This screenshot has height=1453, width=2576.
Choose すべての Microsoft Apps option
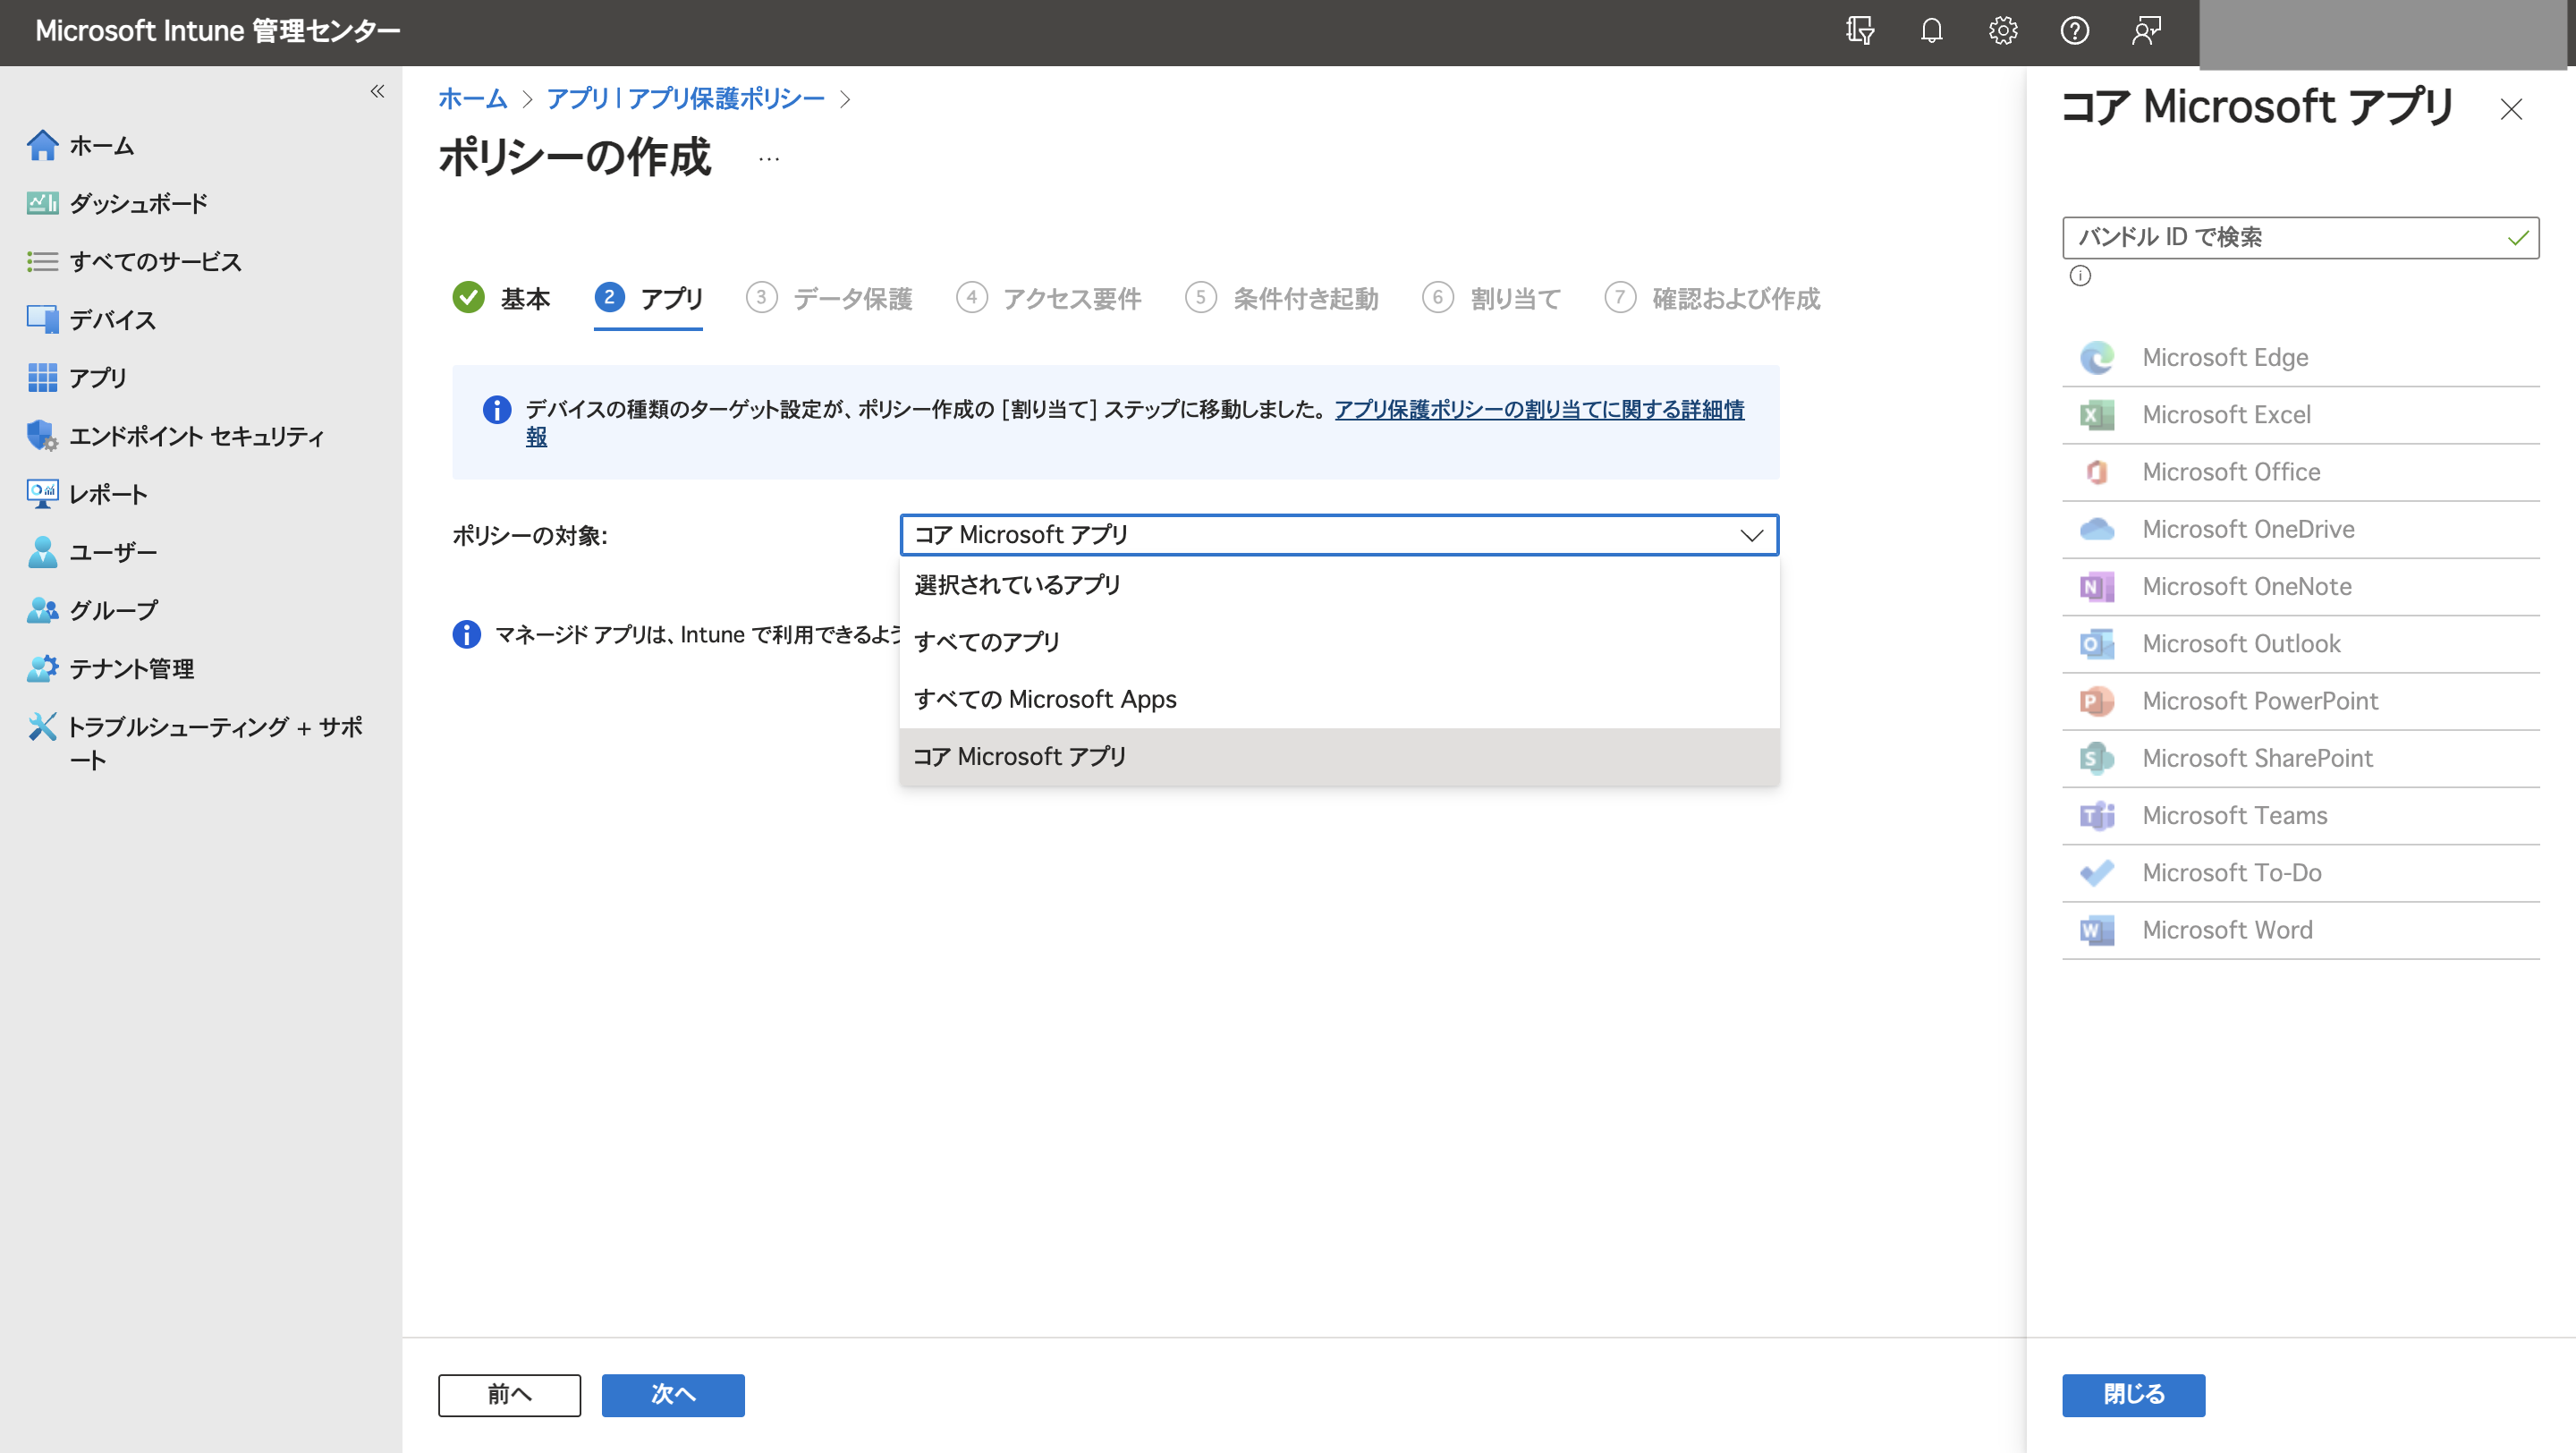(x=1339, y=699)
